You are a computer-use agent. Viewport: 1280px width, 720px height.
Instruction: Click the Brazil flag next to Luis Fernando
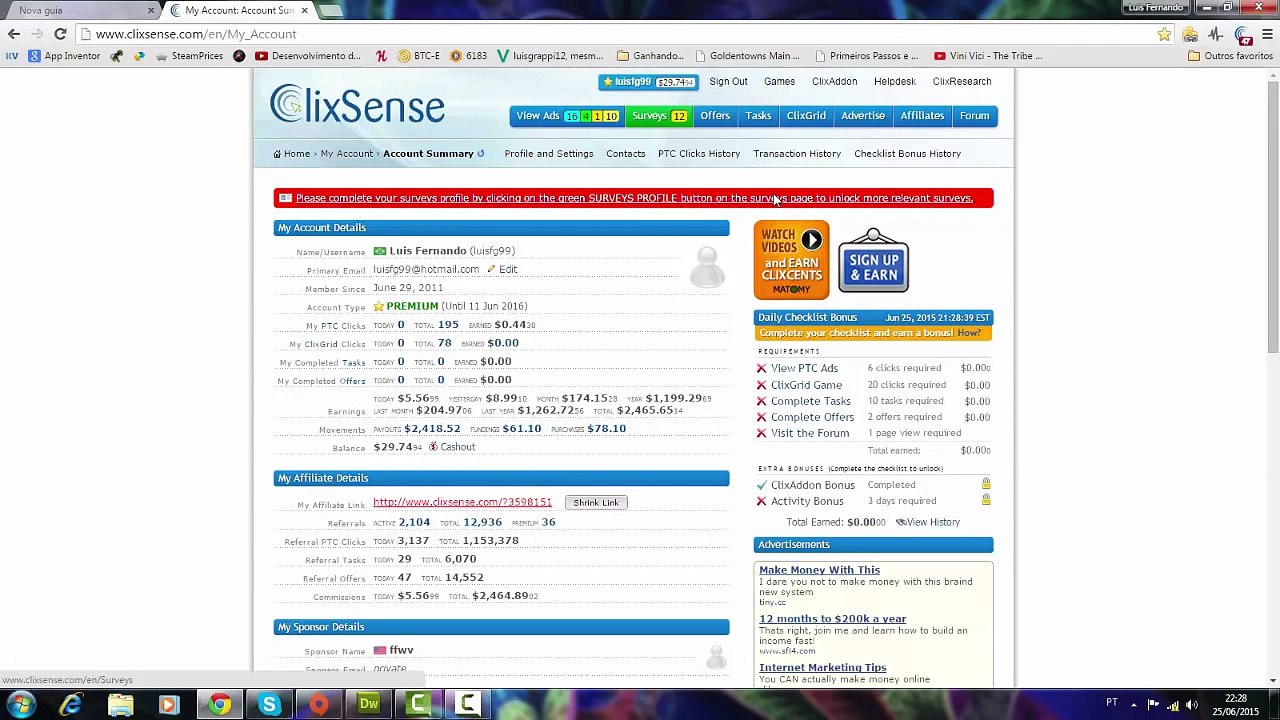click(380, 251)
